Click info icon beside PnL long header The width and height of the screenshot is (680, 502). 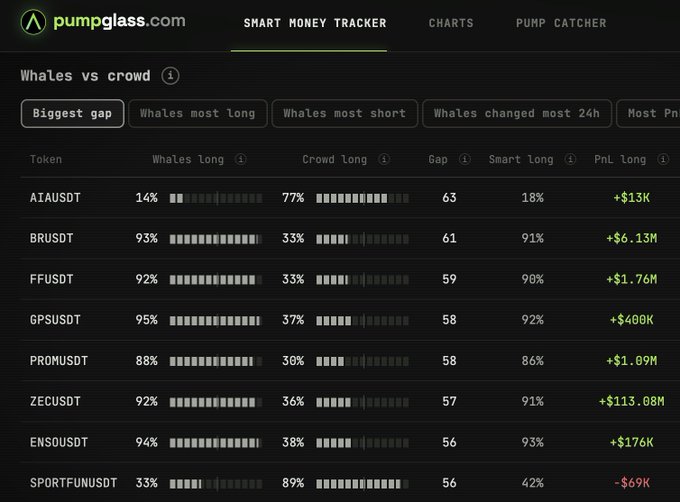click(663, 159)
